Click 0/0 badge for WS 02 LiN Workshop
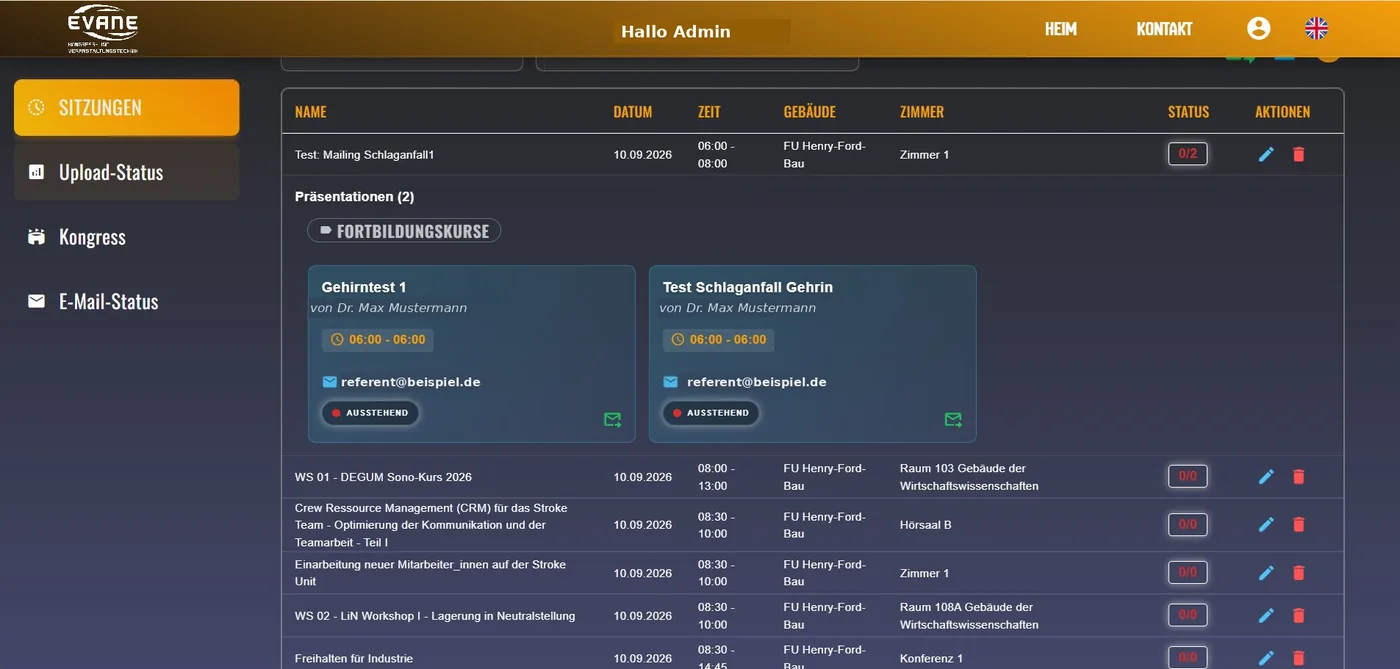This screenshot has width=1400, height=669. [x=1188, y=616]
